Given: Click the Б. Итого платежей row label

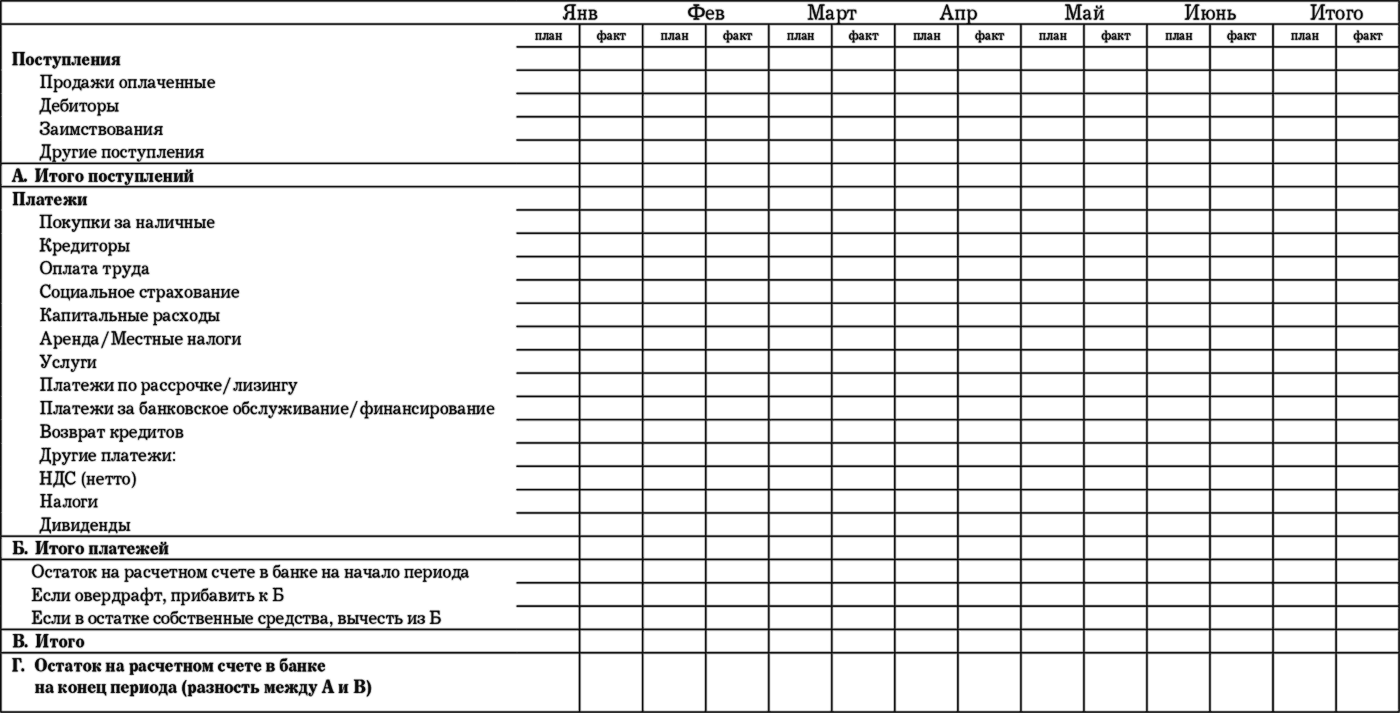Looking at the screenshot, I should pyautogui.click(x=90, y=549).
